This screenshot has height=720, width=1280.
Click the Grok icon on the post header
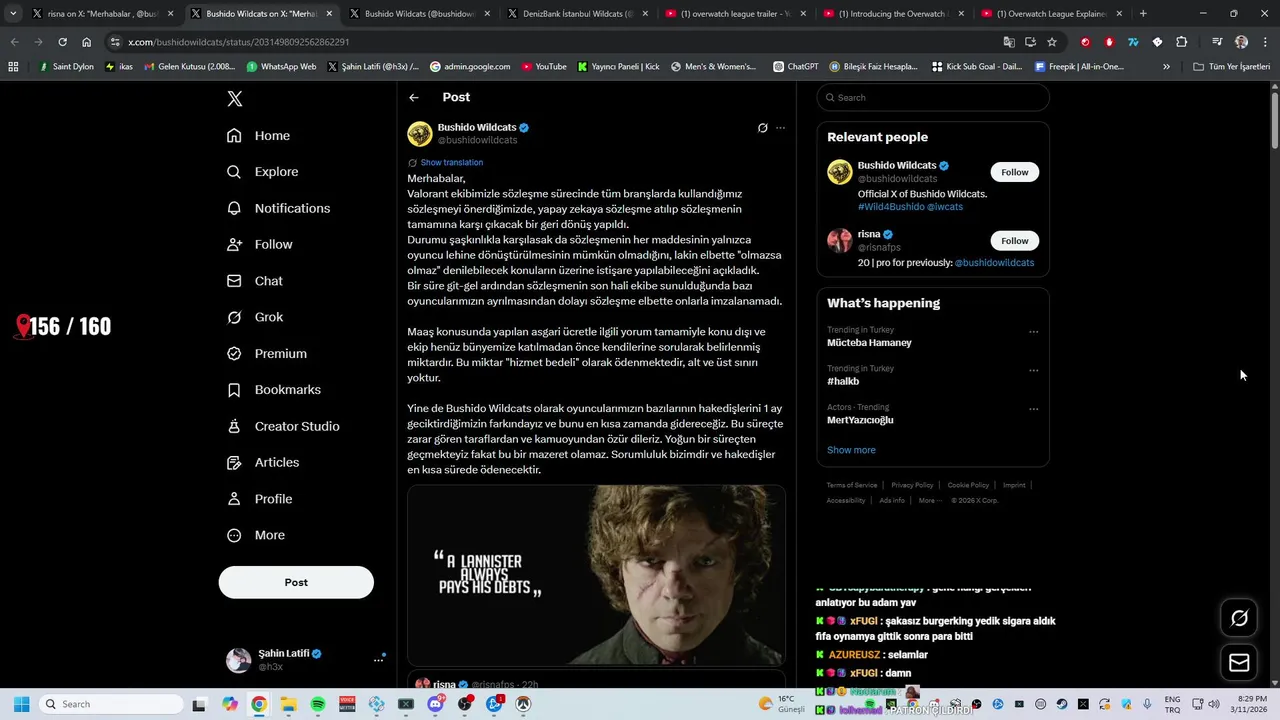(x=762, y=128)
